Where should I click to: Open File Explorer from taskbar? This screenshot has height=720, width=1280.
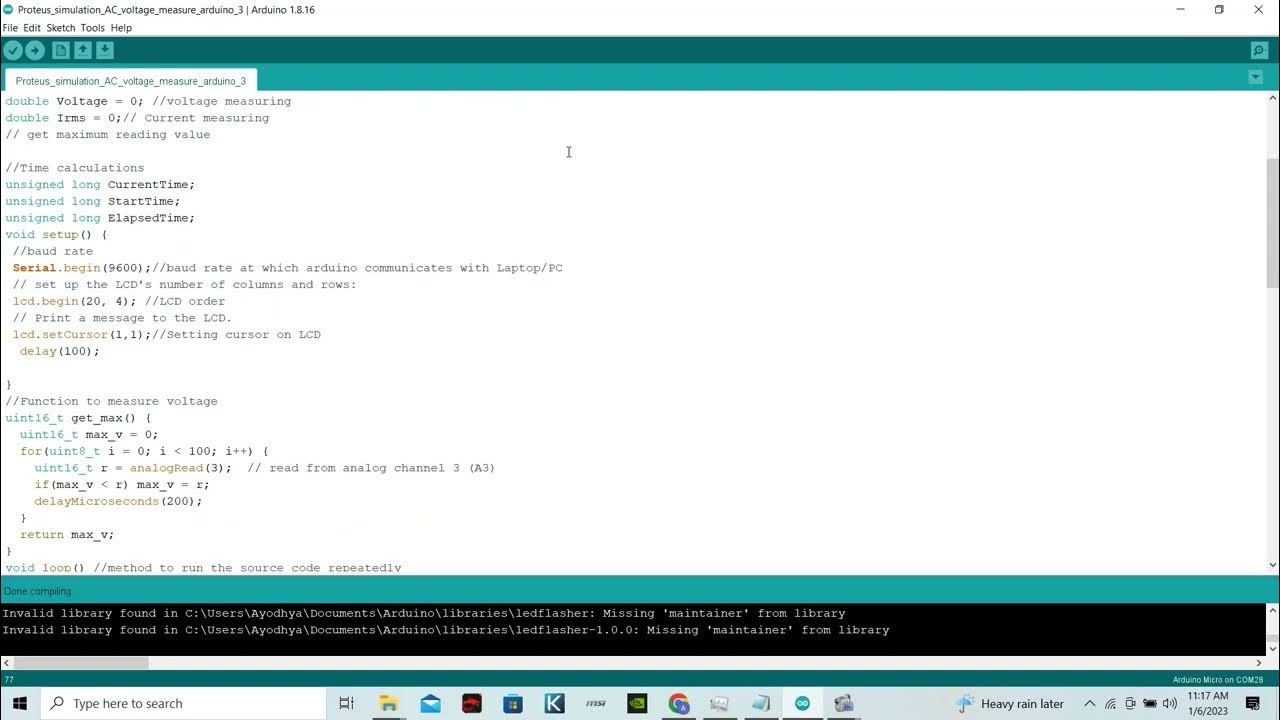point(388,703)
